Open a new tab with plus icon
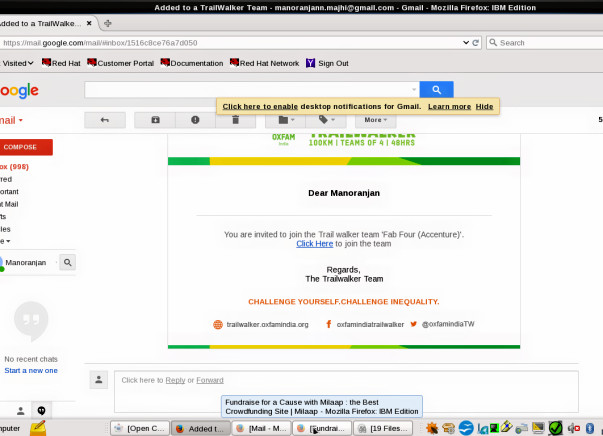 [x=108, y=23]
